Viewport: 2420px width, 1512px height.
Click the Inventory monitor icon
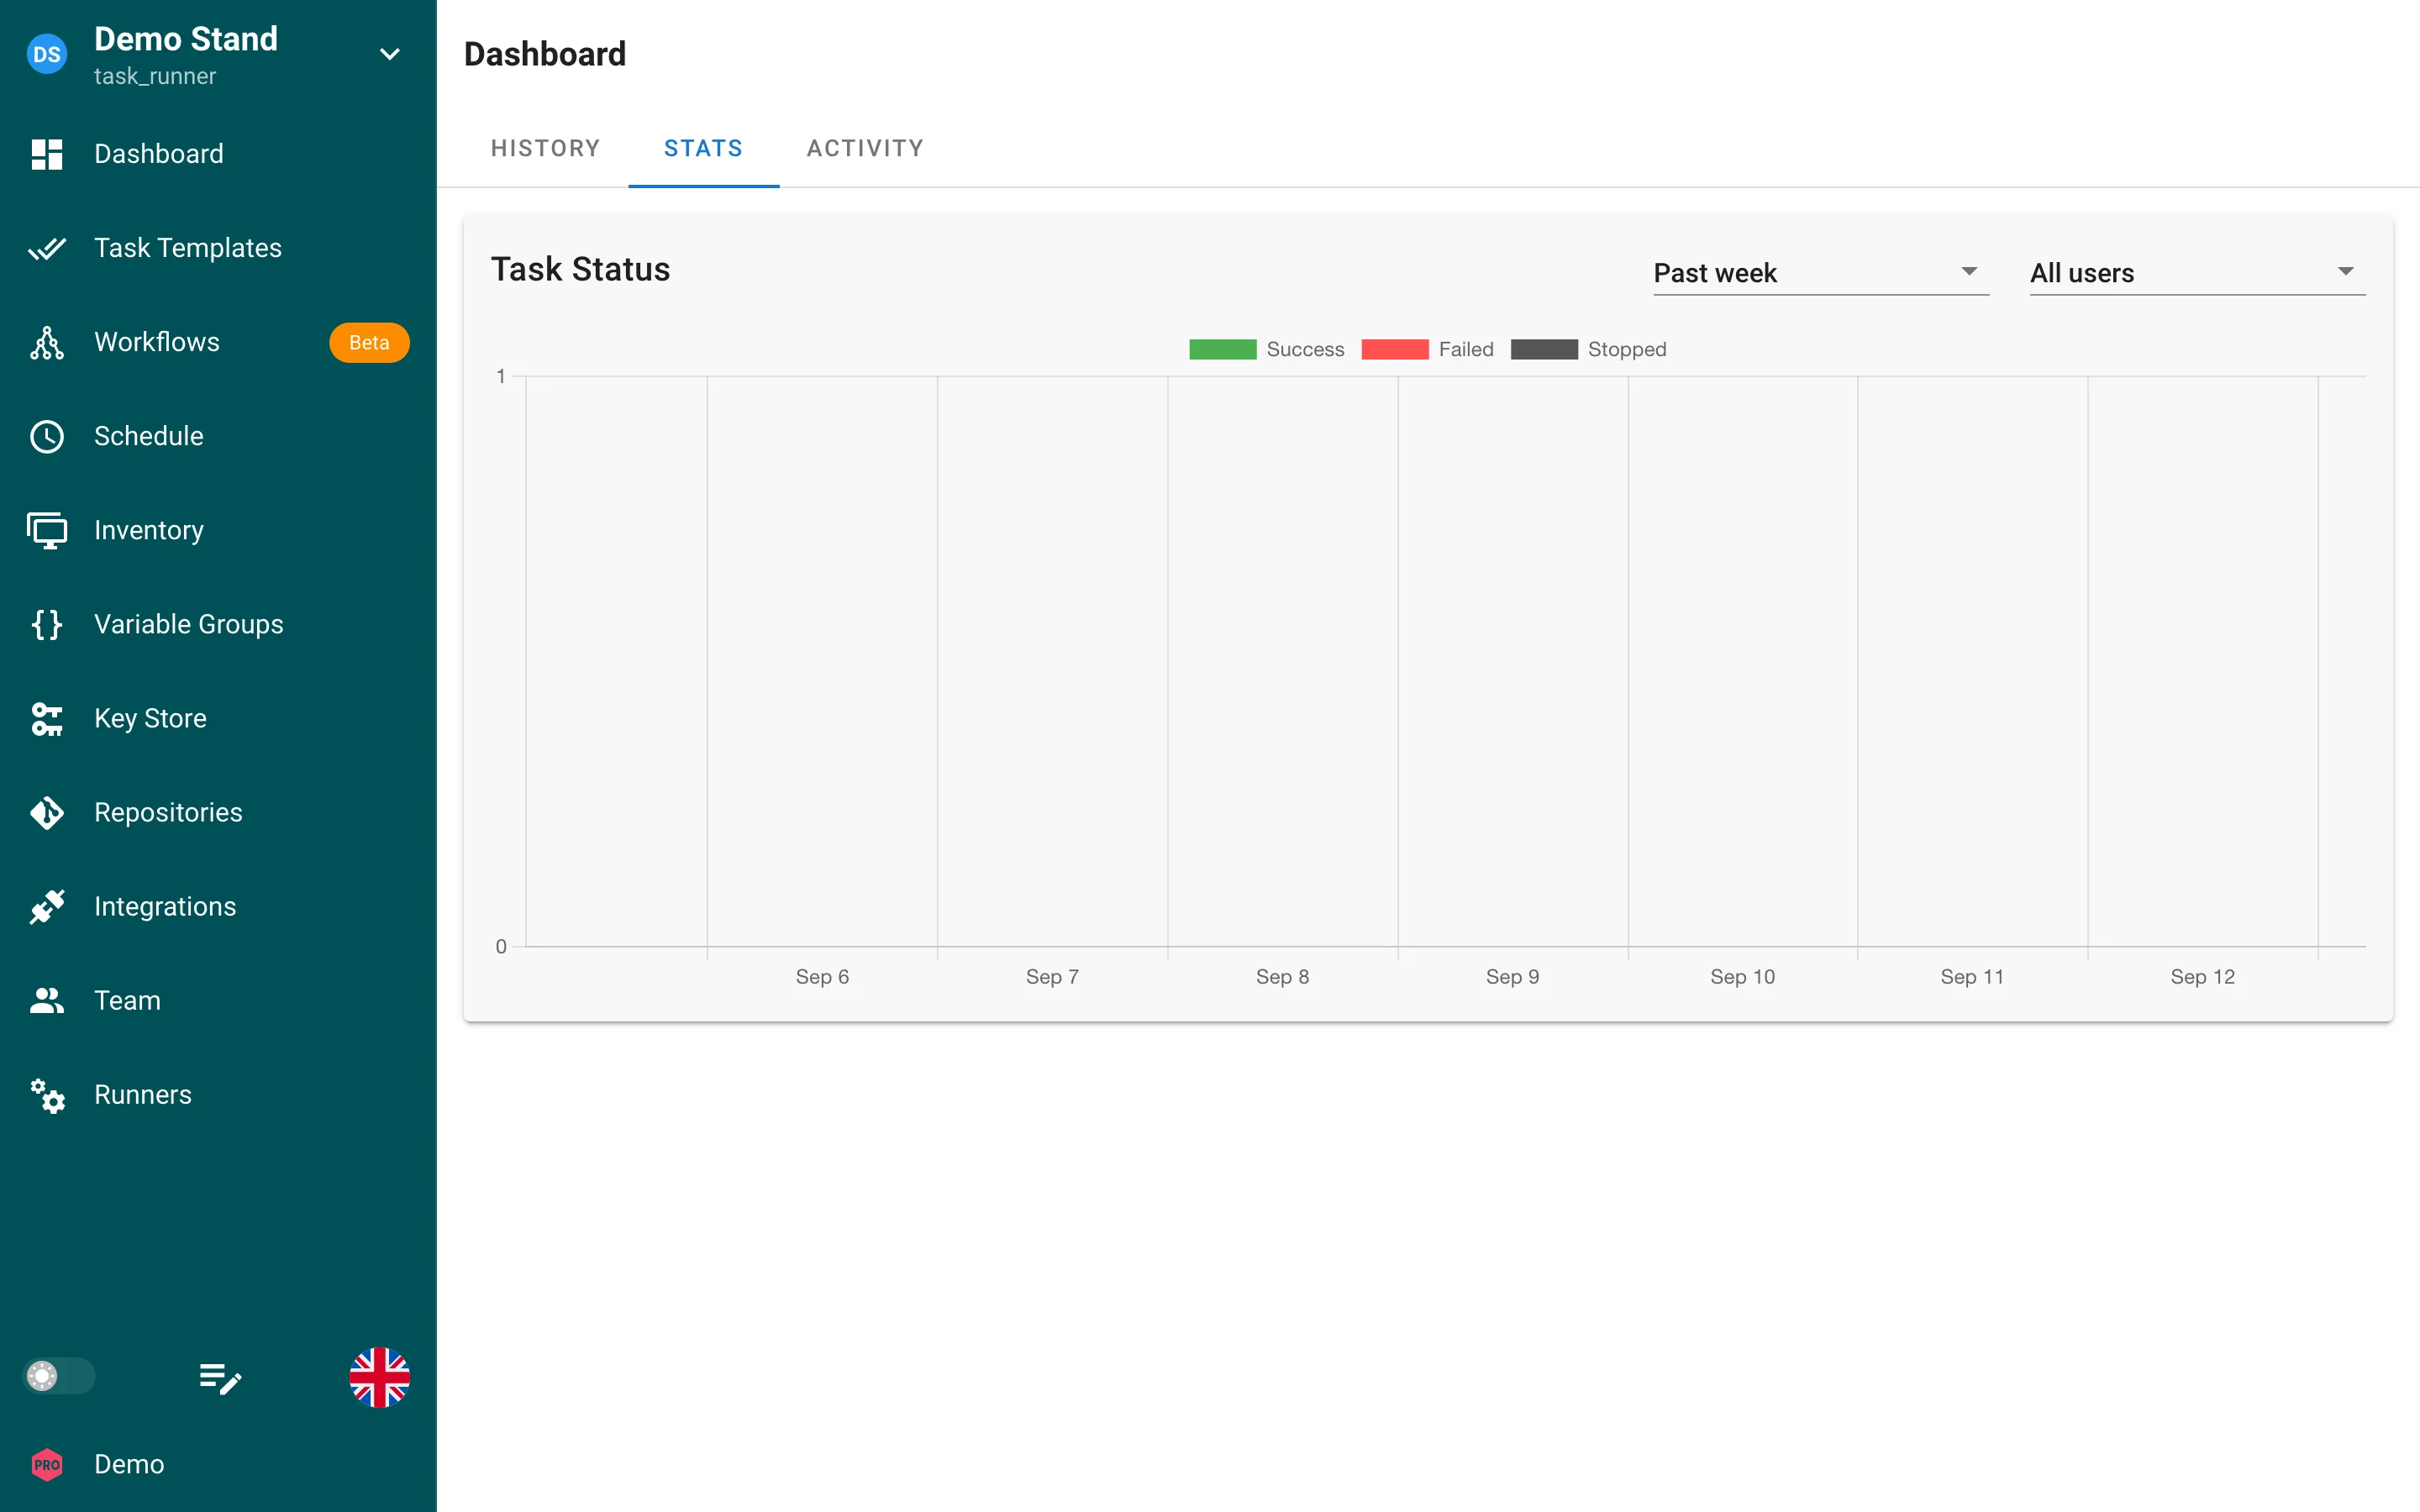click(x=47, y=530)
